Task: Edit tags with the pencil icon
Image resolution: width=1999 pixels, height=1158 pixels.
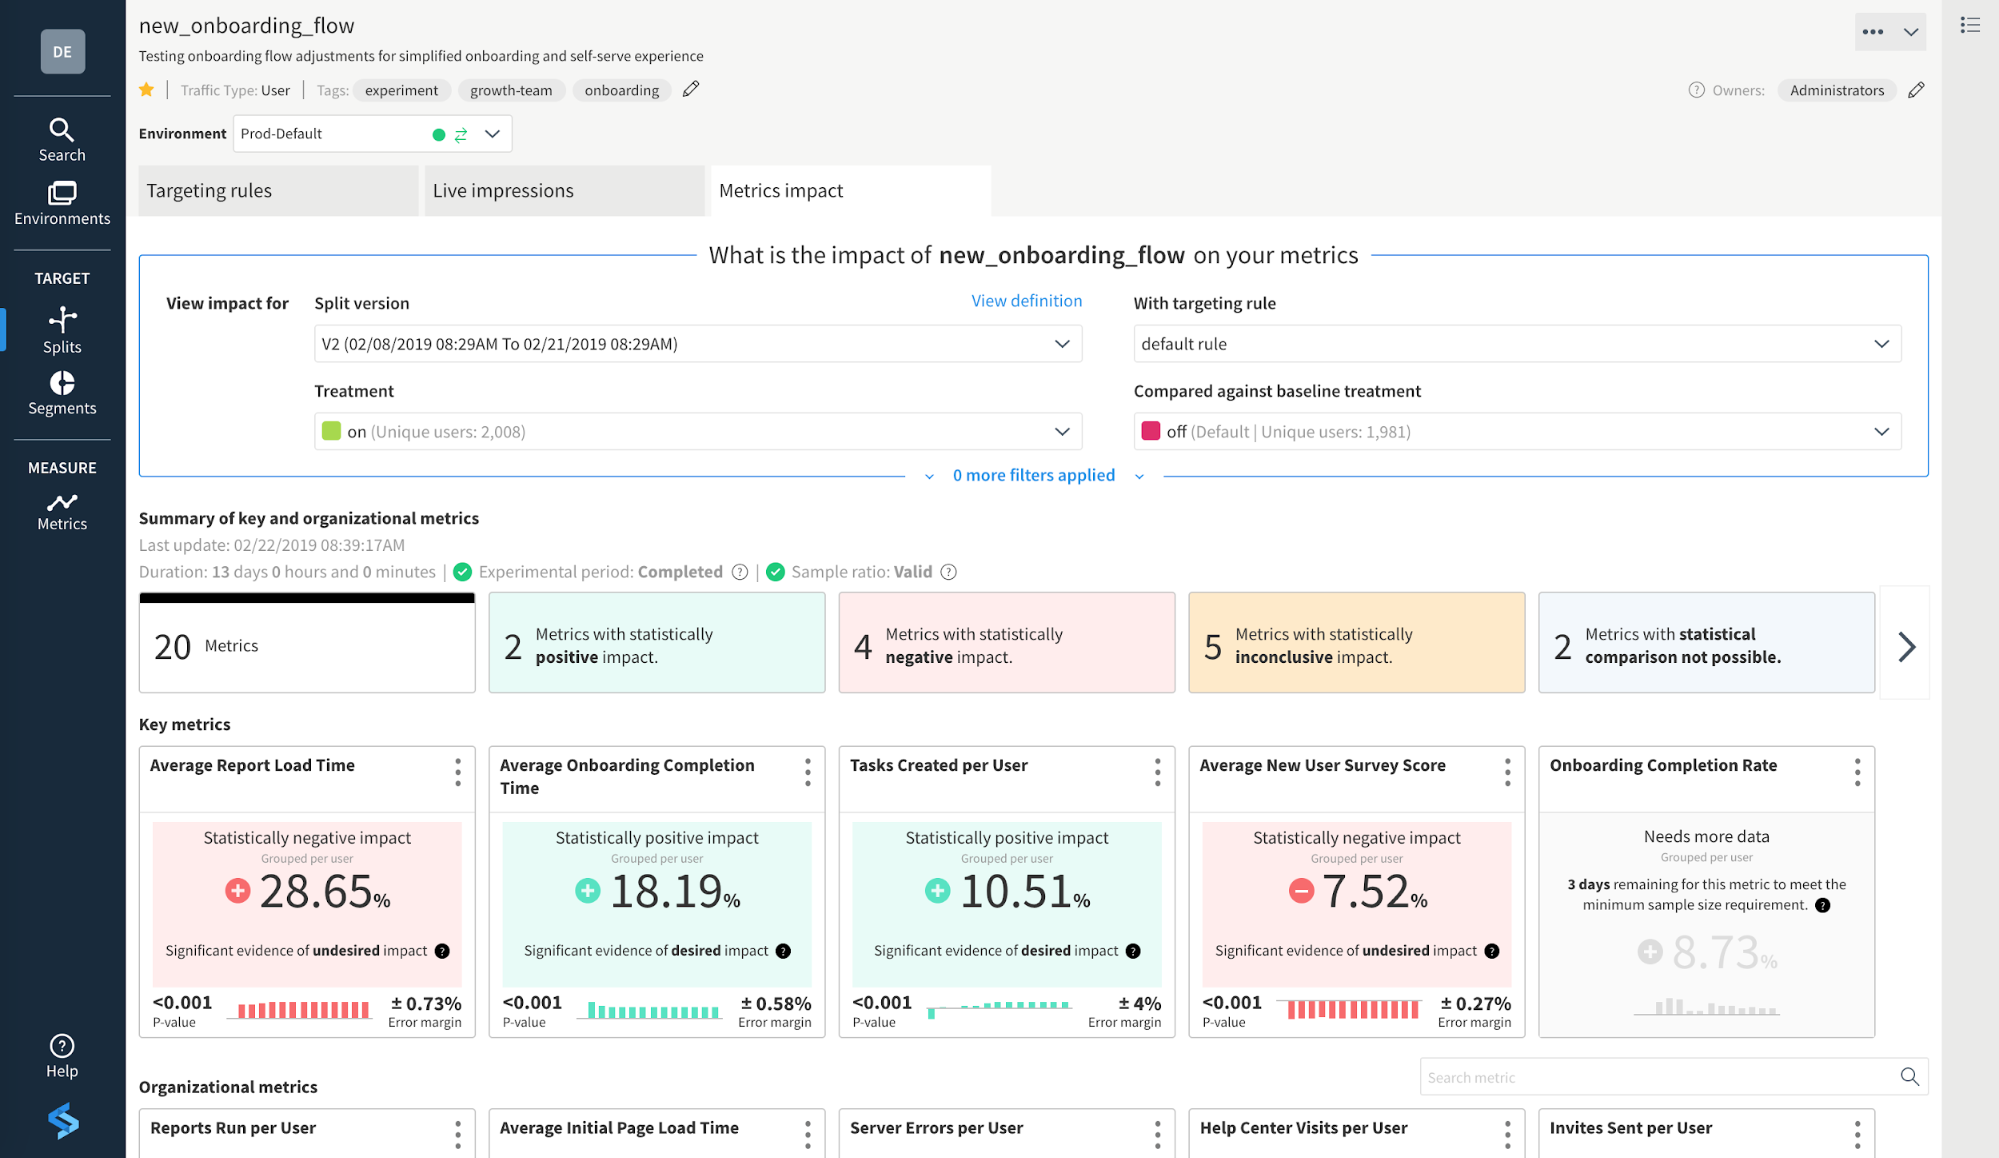Action: (691, 90)
